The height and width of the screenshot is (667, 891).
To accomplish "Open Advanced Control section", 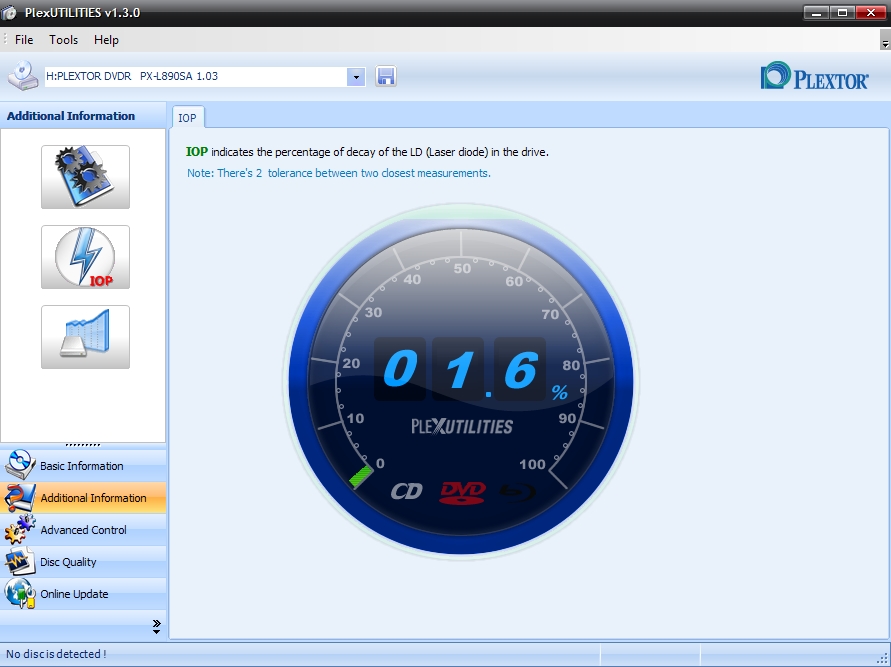I will pos(83,530).
